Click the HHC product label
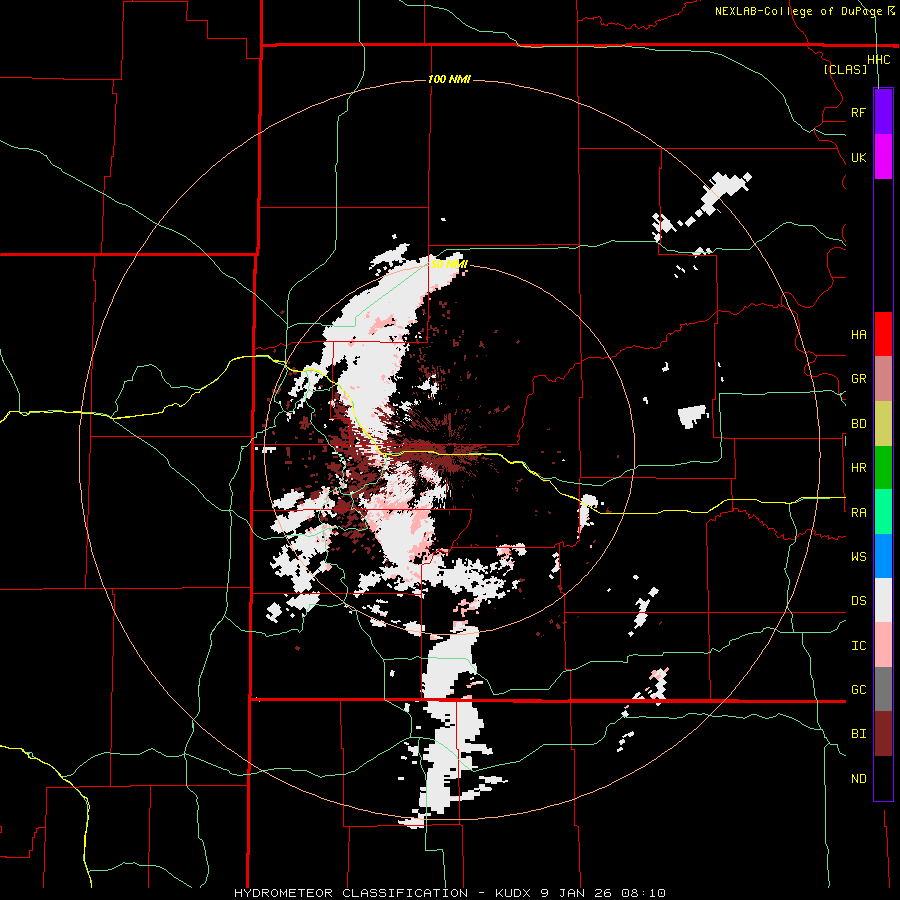 (878, 60)
